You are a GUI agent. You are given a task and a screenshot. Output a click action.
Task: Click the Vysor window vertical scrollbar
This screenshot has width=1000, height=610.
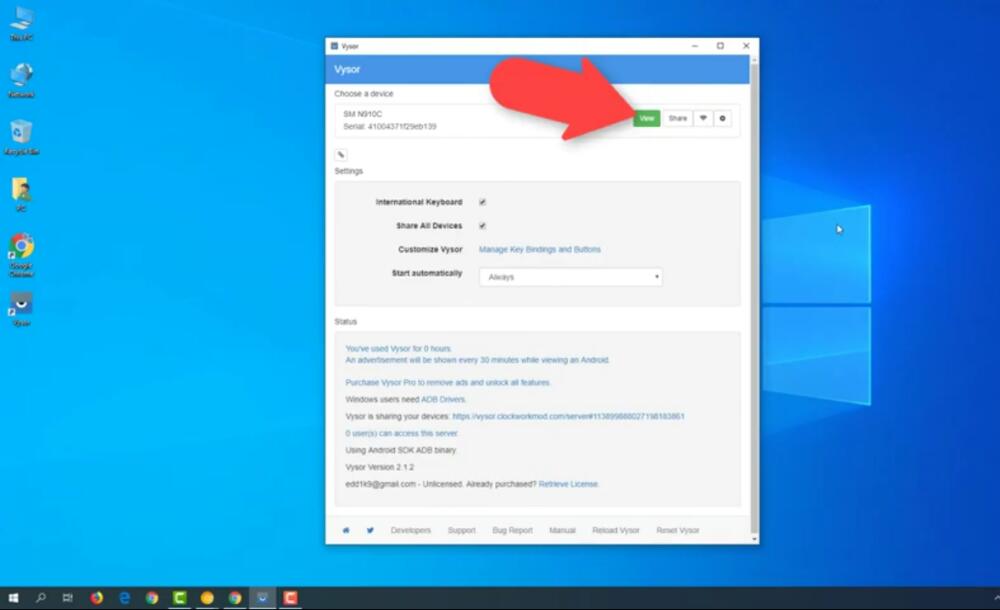[754, 299]
